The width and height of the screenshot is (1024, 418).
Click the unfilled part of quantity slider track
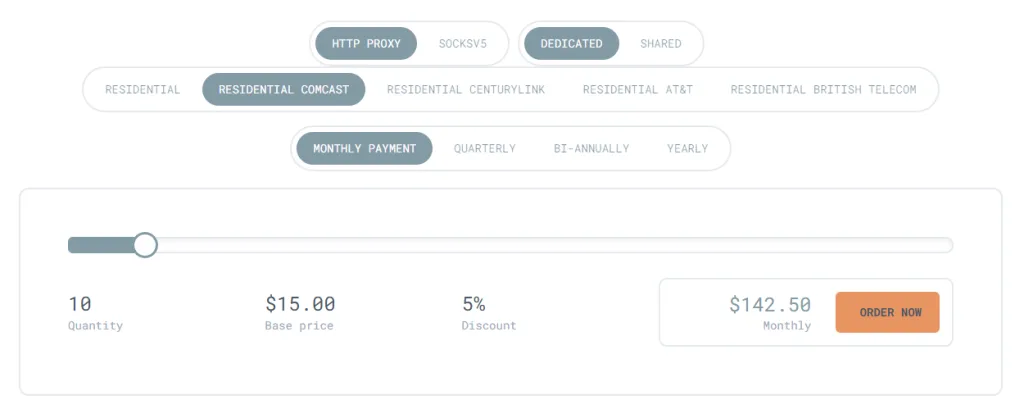coord(550,245)
